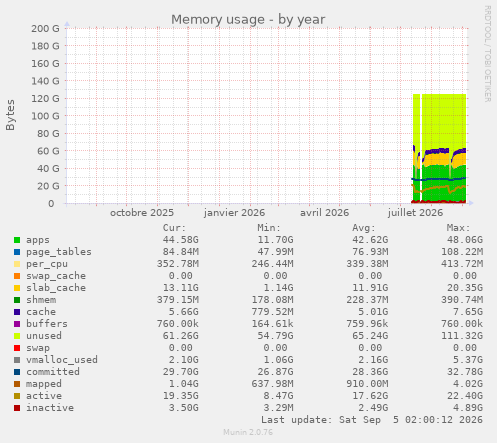
Task: Click the per_cpu pale yellow legend swatch
Action: 17,264
